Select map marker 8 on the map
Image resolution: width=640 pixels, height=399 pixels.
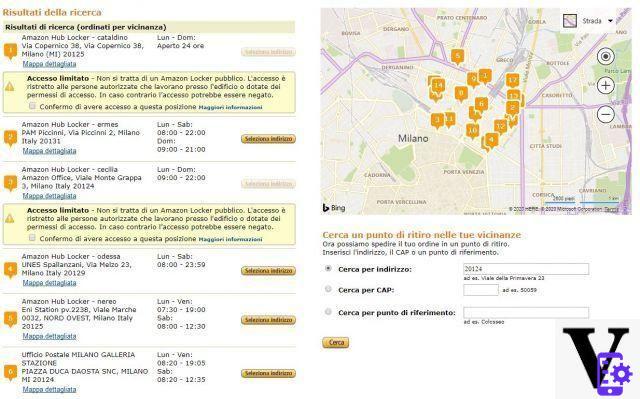click(461, 93)
